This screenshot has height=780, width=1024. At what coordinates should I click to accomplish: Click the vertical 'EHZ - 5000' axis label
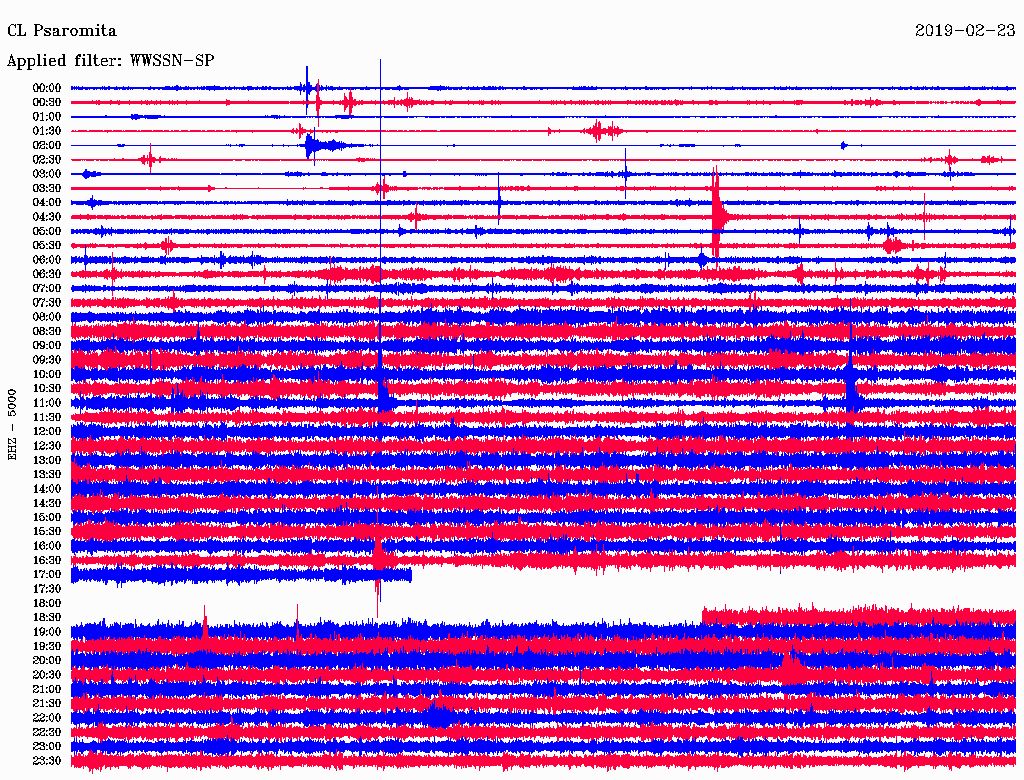pyautogui.click(x=12, y=425)
